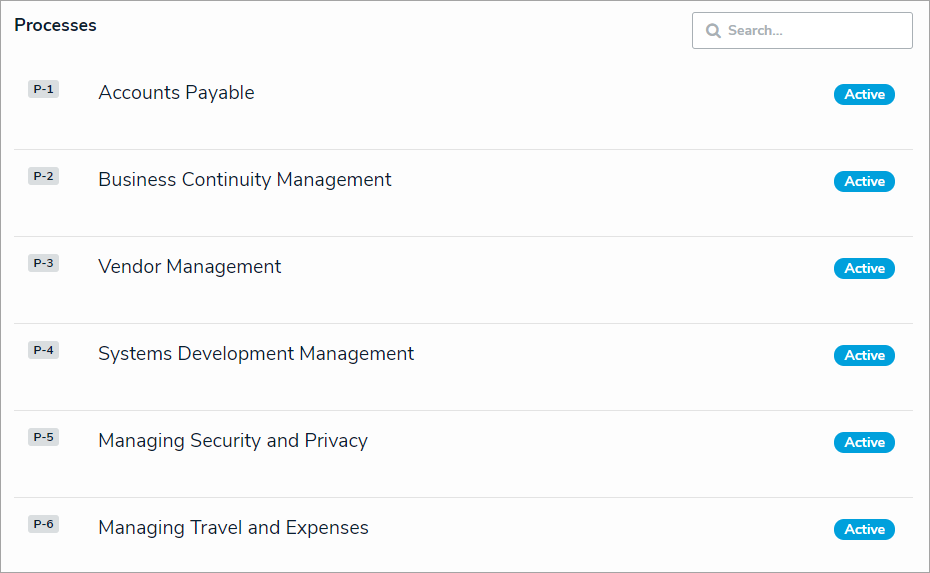Click Active status on Accounts Payable
This screenshot has width=930, height=573.
point(864,95)
